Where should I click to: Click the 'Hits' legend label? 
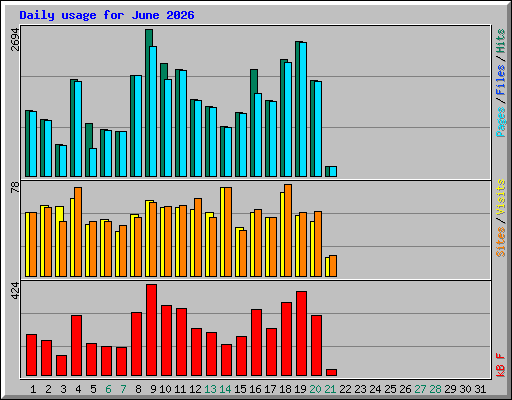point(500,41)
